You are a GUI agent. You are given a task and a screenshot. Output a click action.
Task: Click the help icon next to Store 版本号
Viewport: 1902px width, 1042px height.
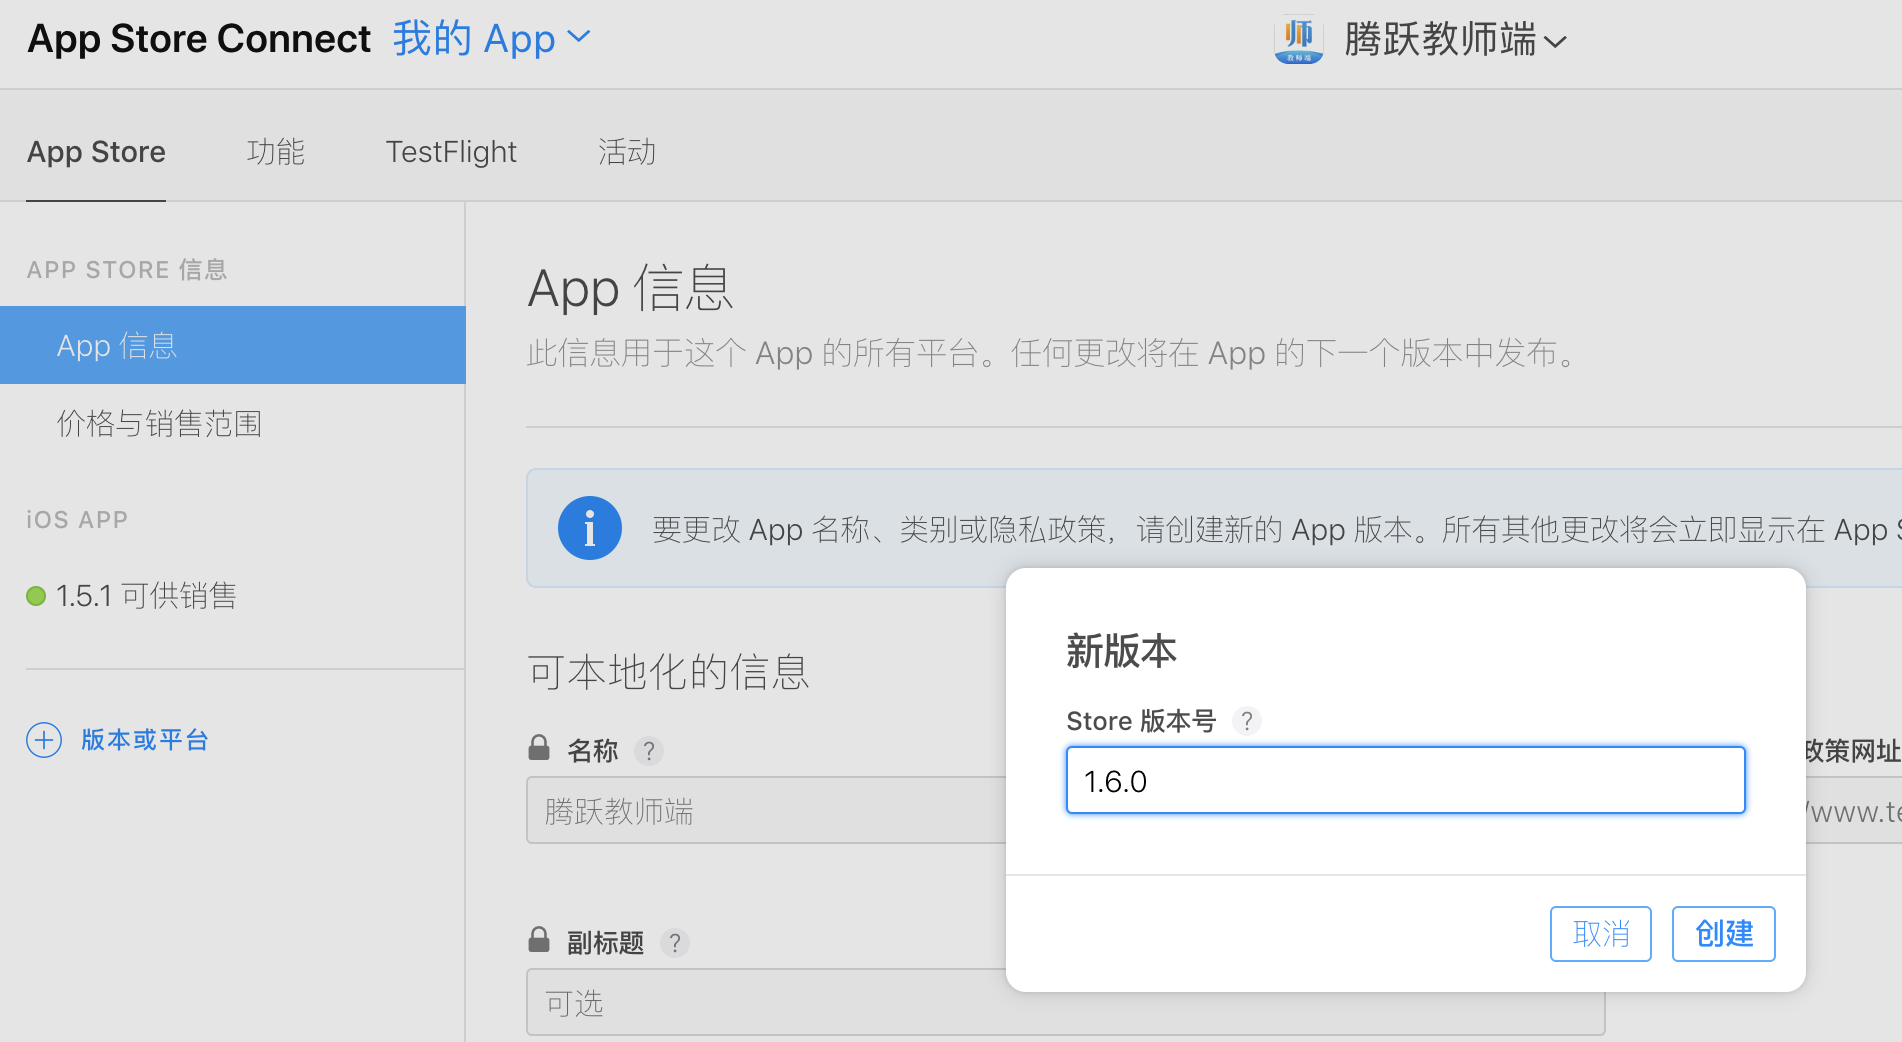click(1246, 721)
